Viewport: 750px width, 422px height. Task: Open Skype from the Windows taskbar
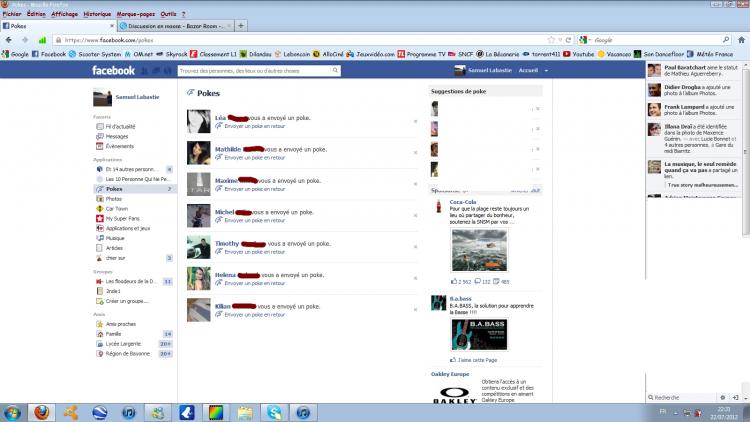tap(275, 411)
